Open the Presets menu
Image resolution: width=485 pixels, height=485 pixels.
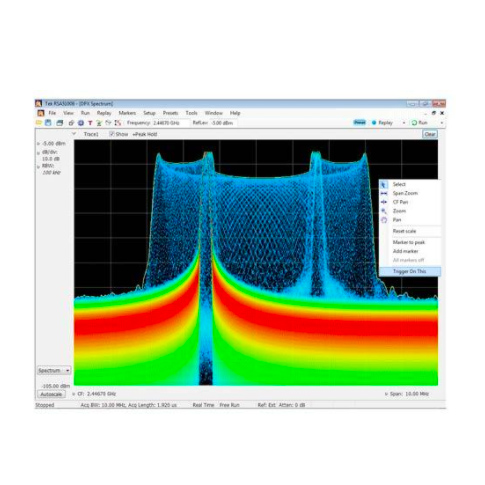(x=170, y=113)
